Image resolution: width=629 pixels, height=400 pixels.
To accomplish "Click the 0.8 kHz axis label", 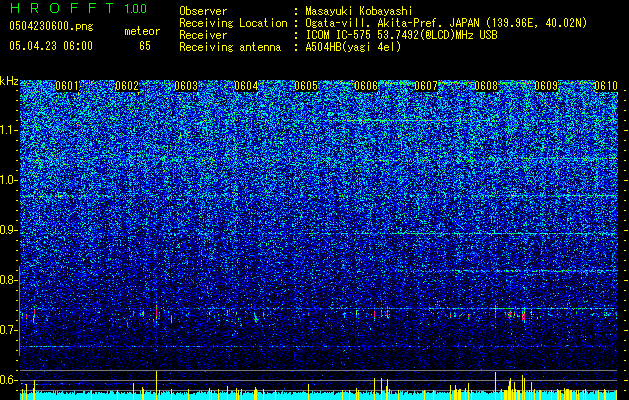I will pyautogui.click(x=9, y=280).
